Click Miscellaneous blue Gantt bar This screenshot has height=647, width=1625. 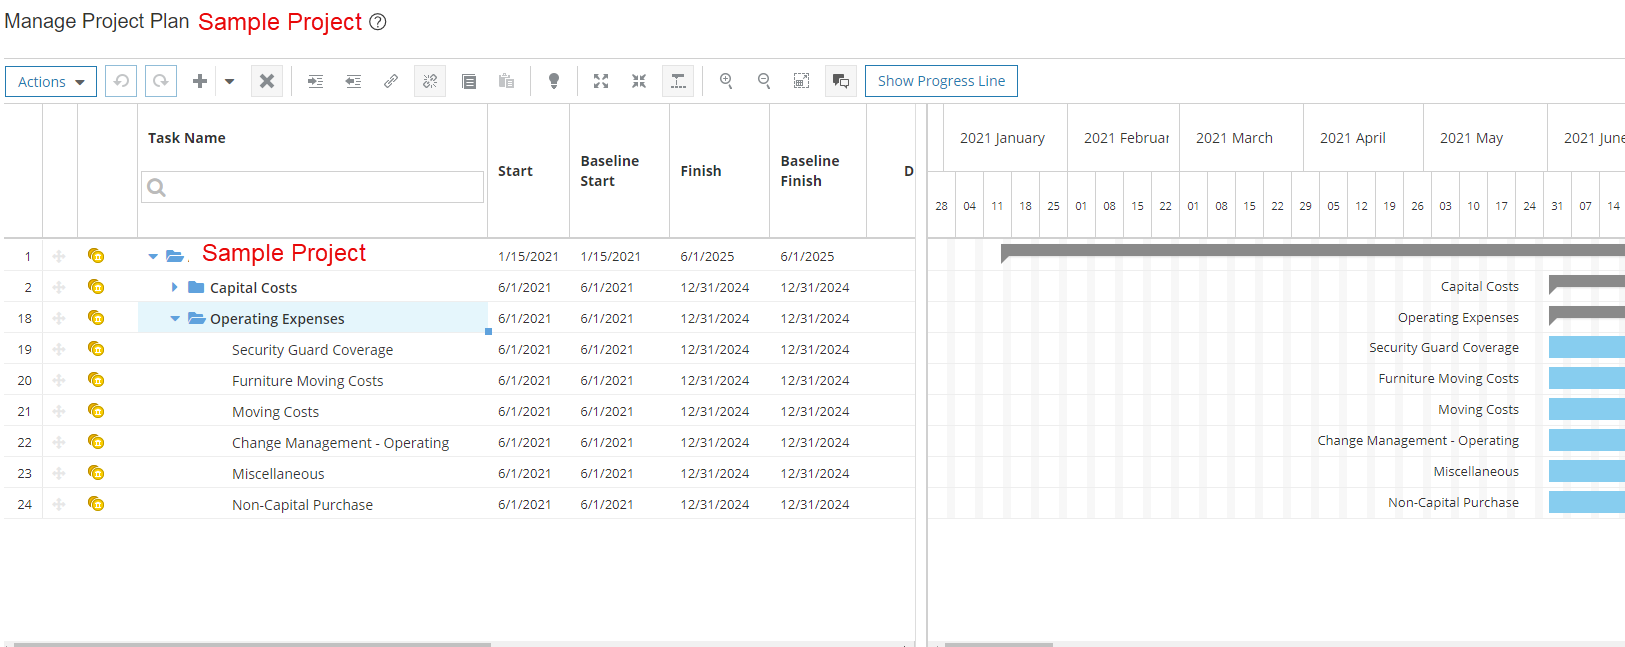tap(1587, 471)
